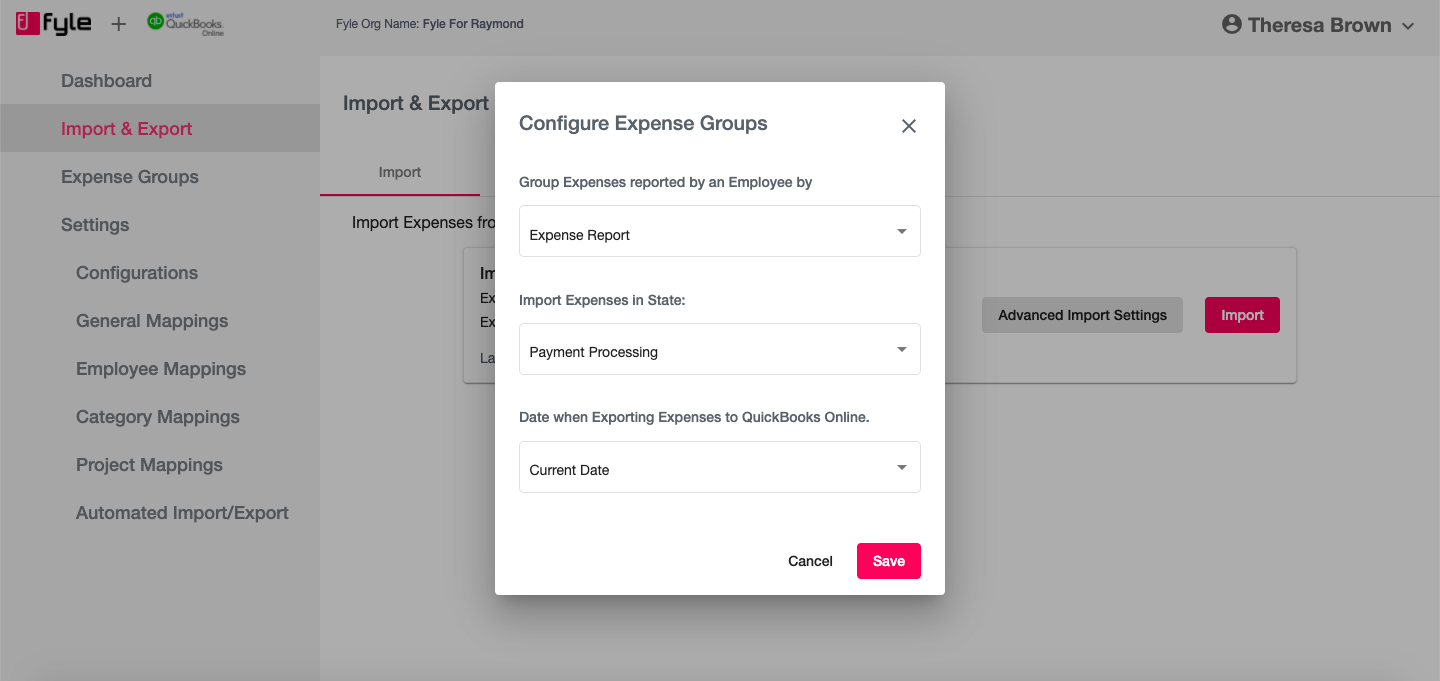Open Settings in sidebar
This screenshot has width=1440, height=681.
pos(95,225)
